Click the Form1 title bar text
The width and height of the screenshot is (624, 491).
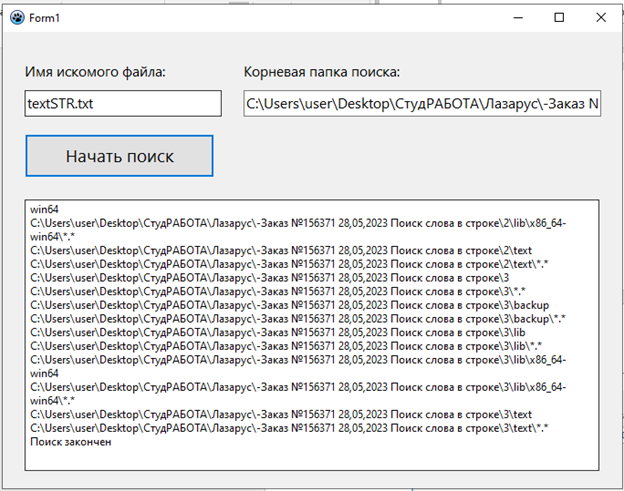(x=46, y=17)
